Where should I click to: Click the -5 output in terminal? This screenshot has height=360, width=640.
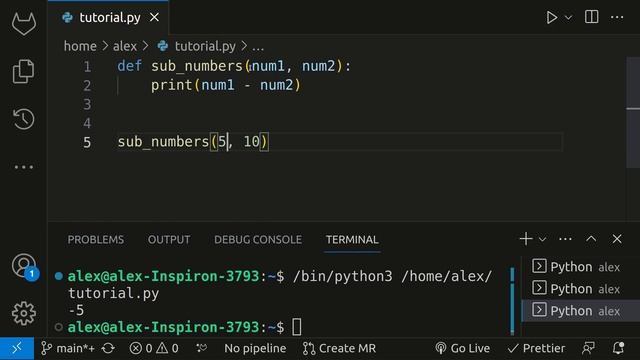pyautogui.click(x=76, y=311)
